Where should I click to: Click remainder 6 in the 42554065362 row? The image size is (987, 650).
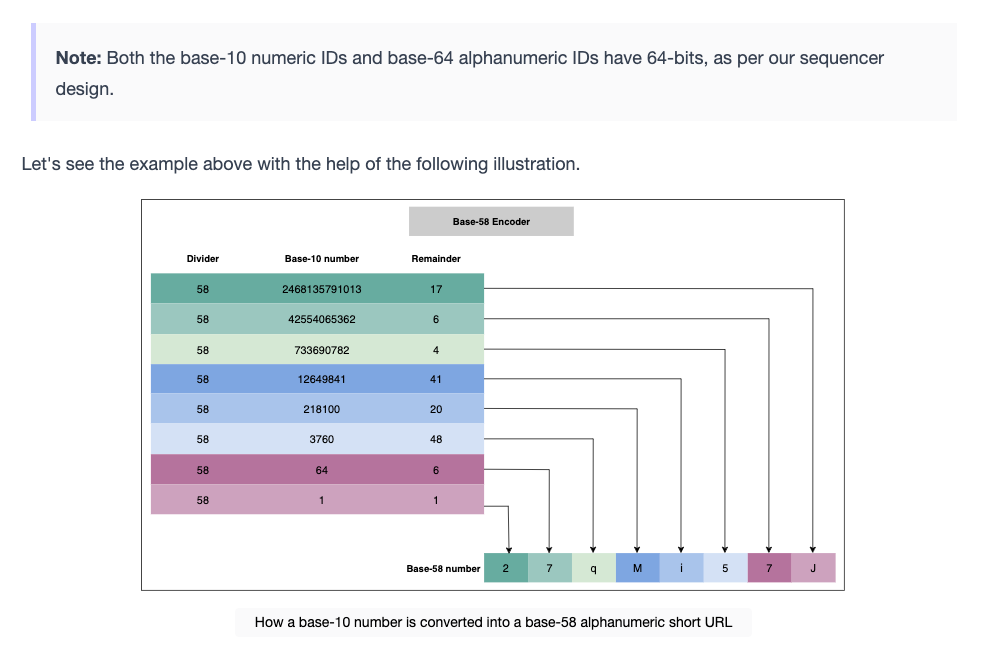[436, 320]
